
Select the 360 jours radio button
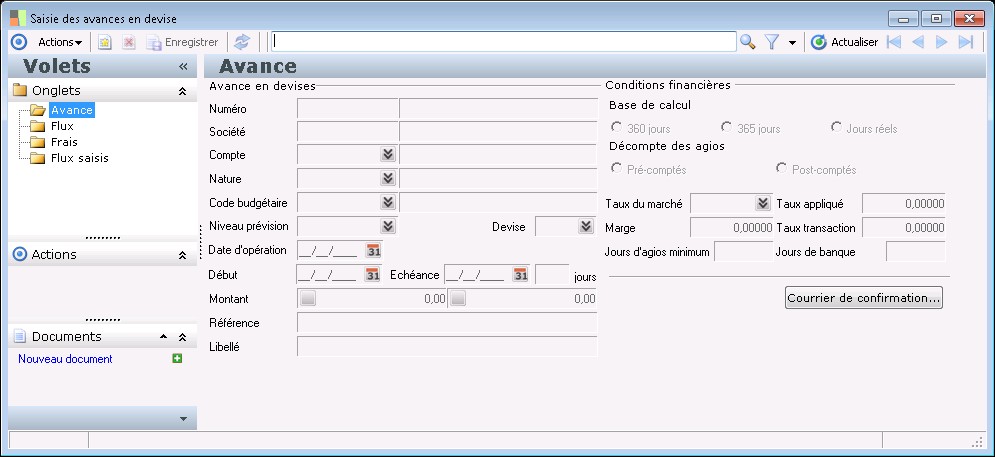pyautogui.click(x=616, y=128)
